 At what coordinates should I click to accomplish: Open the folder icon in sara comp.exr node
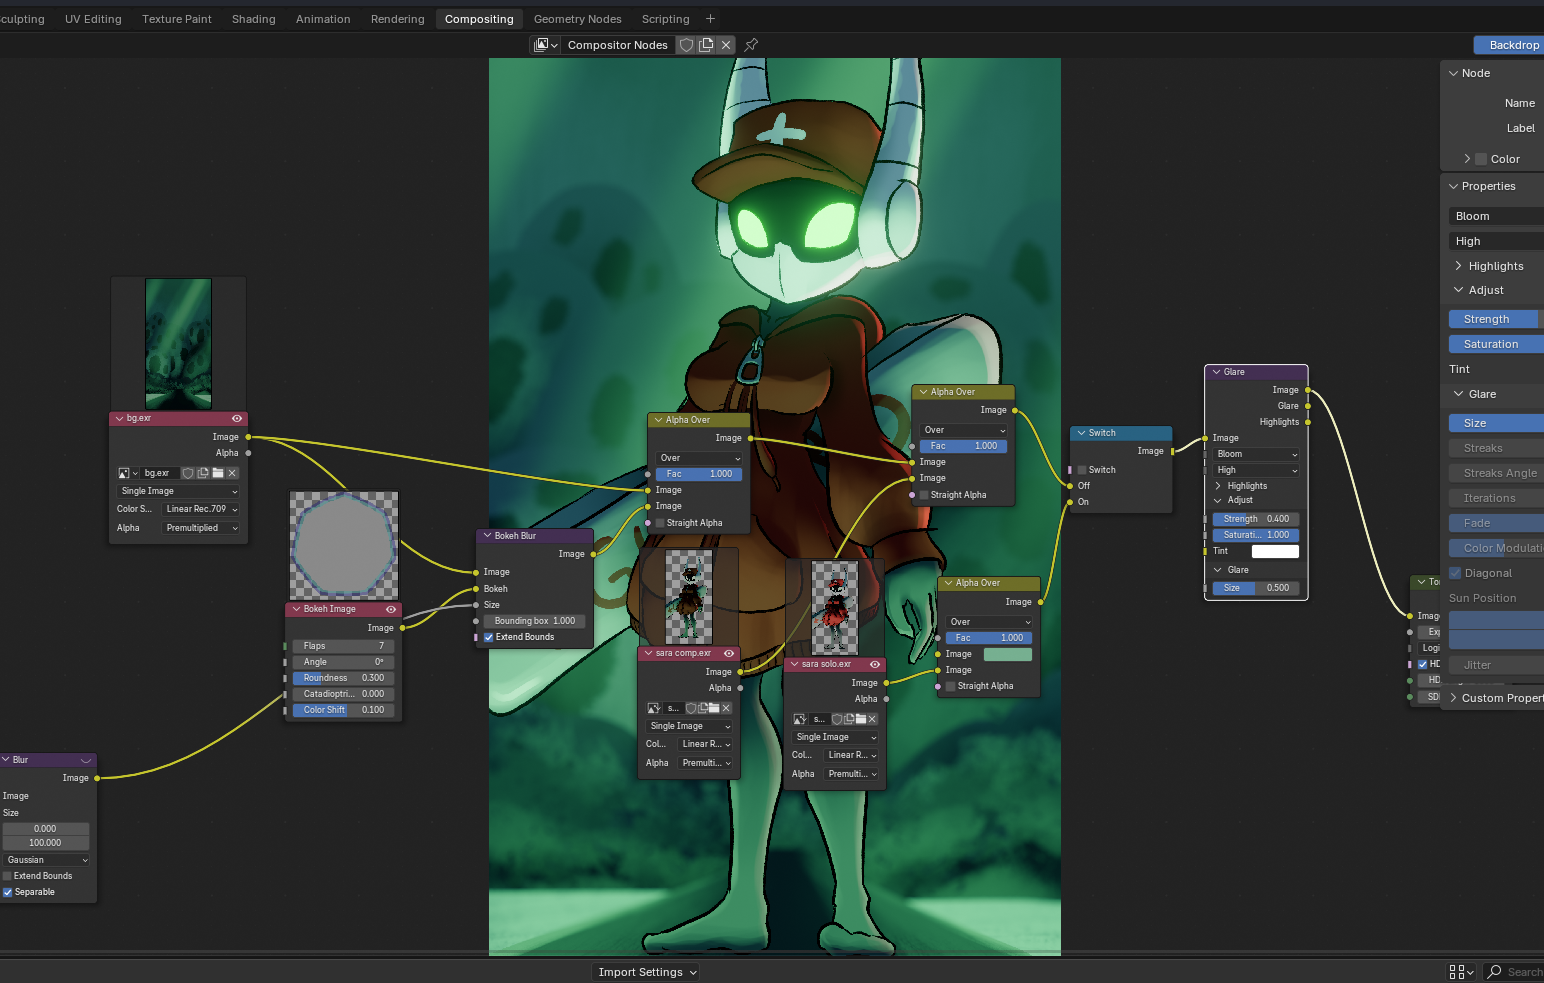point(714,708)
